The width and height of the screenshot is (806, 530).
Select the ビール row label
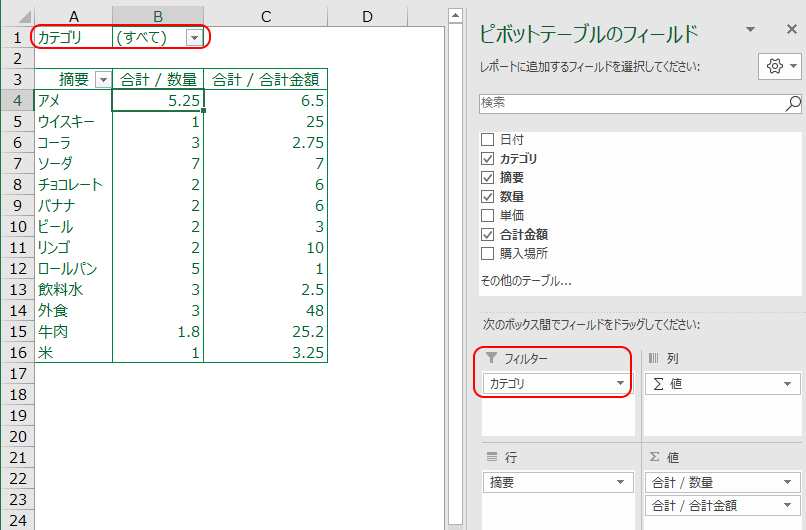73,227
